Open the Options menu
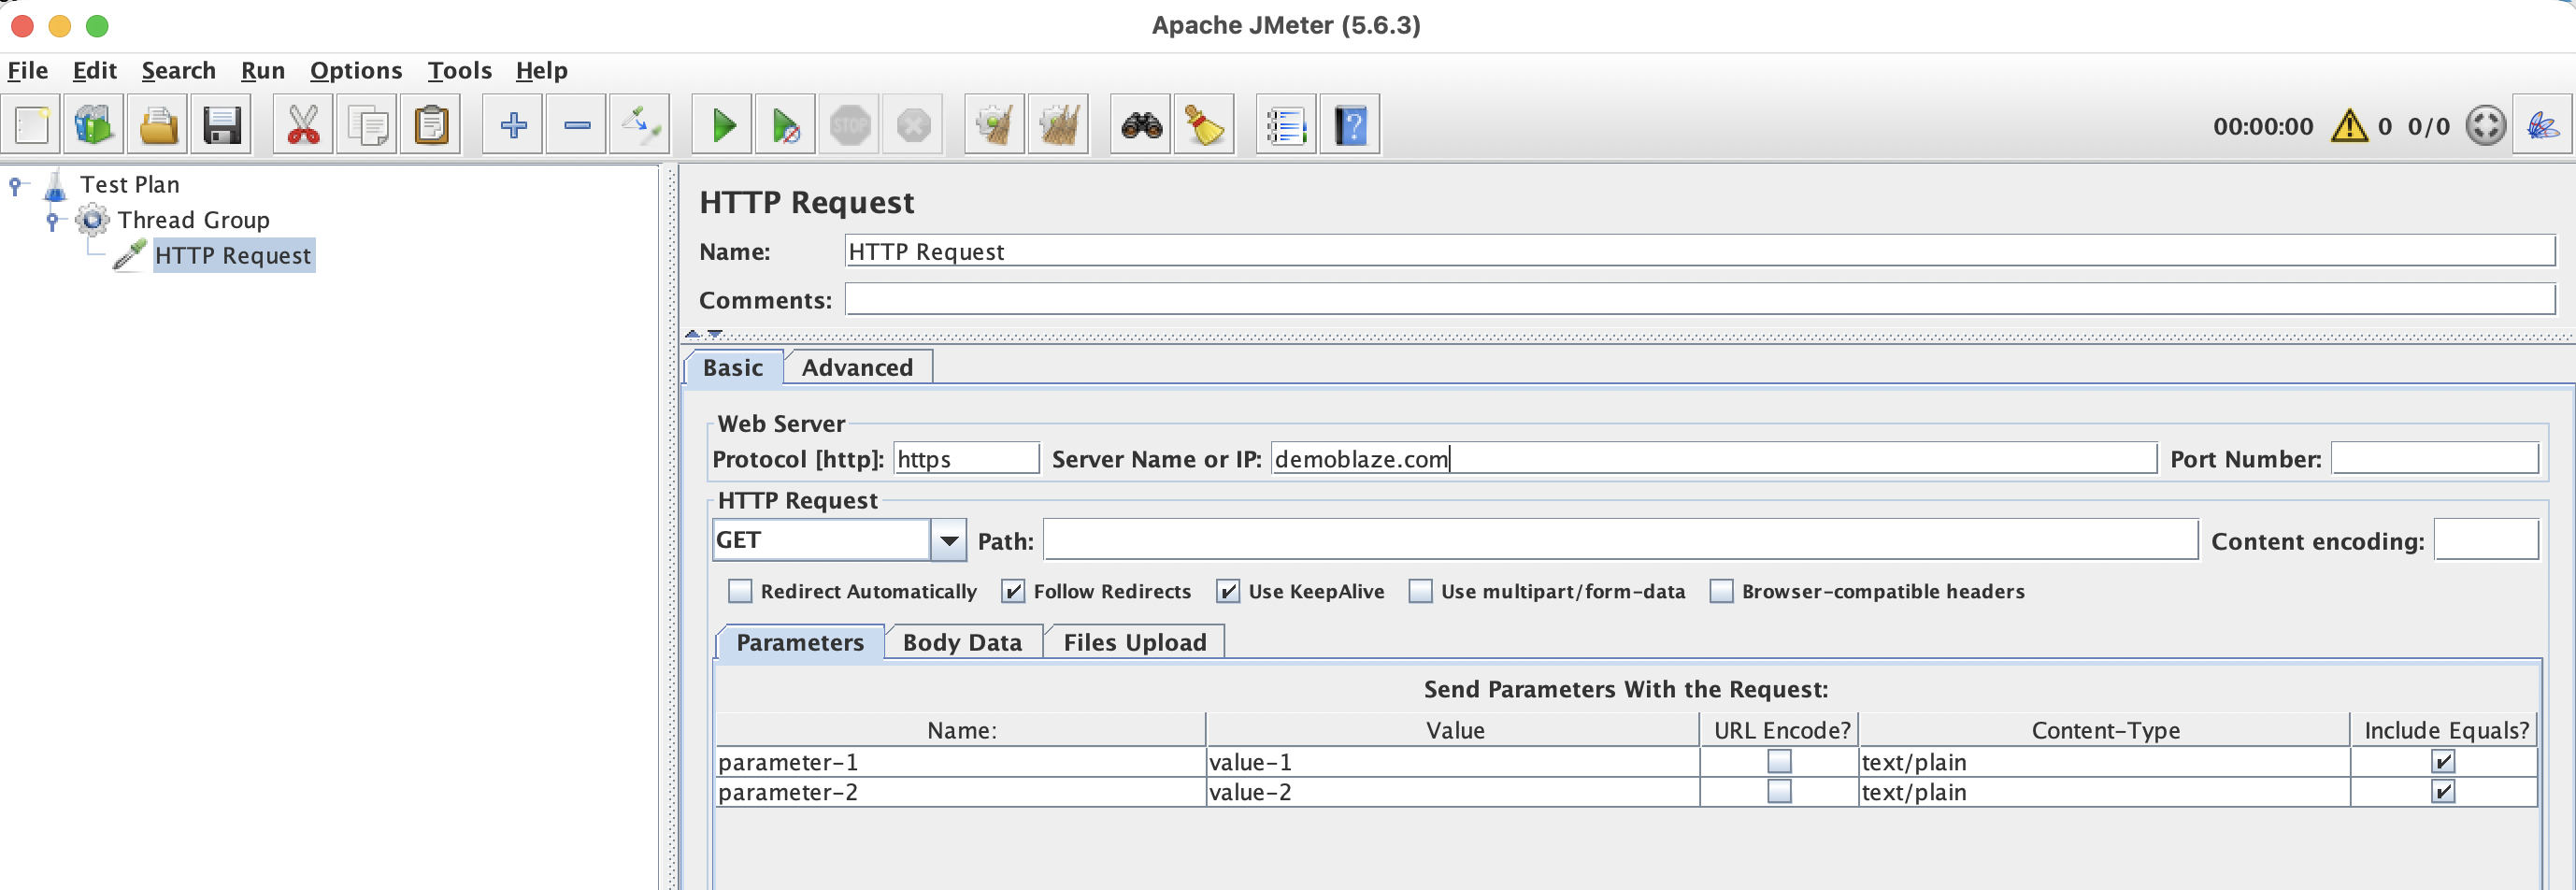The width and height of the screenshot is (2576, 890). pyautogui.click(x=356, y=71)
